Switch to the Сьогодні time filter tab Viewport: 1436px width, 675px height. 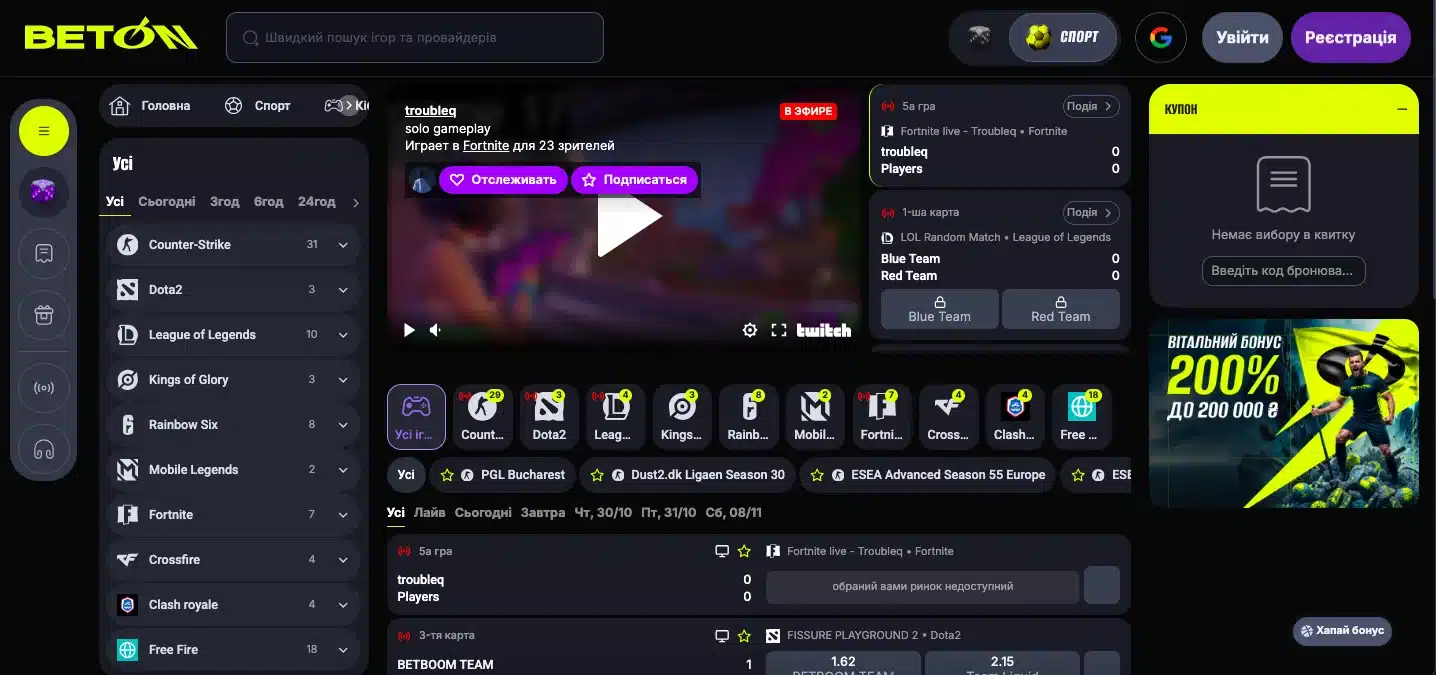(167, 202)
